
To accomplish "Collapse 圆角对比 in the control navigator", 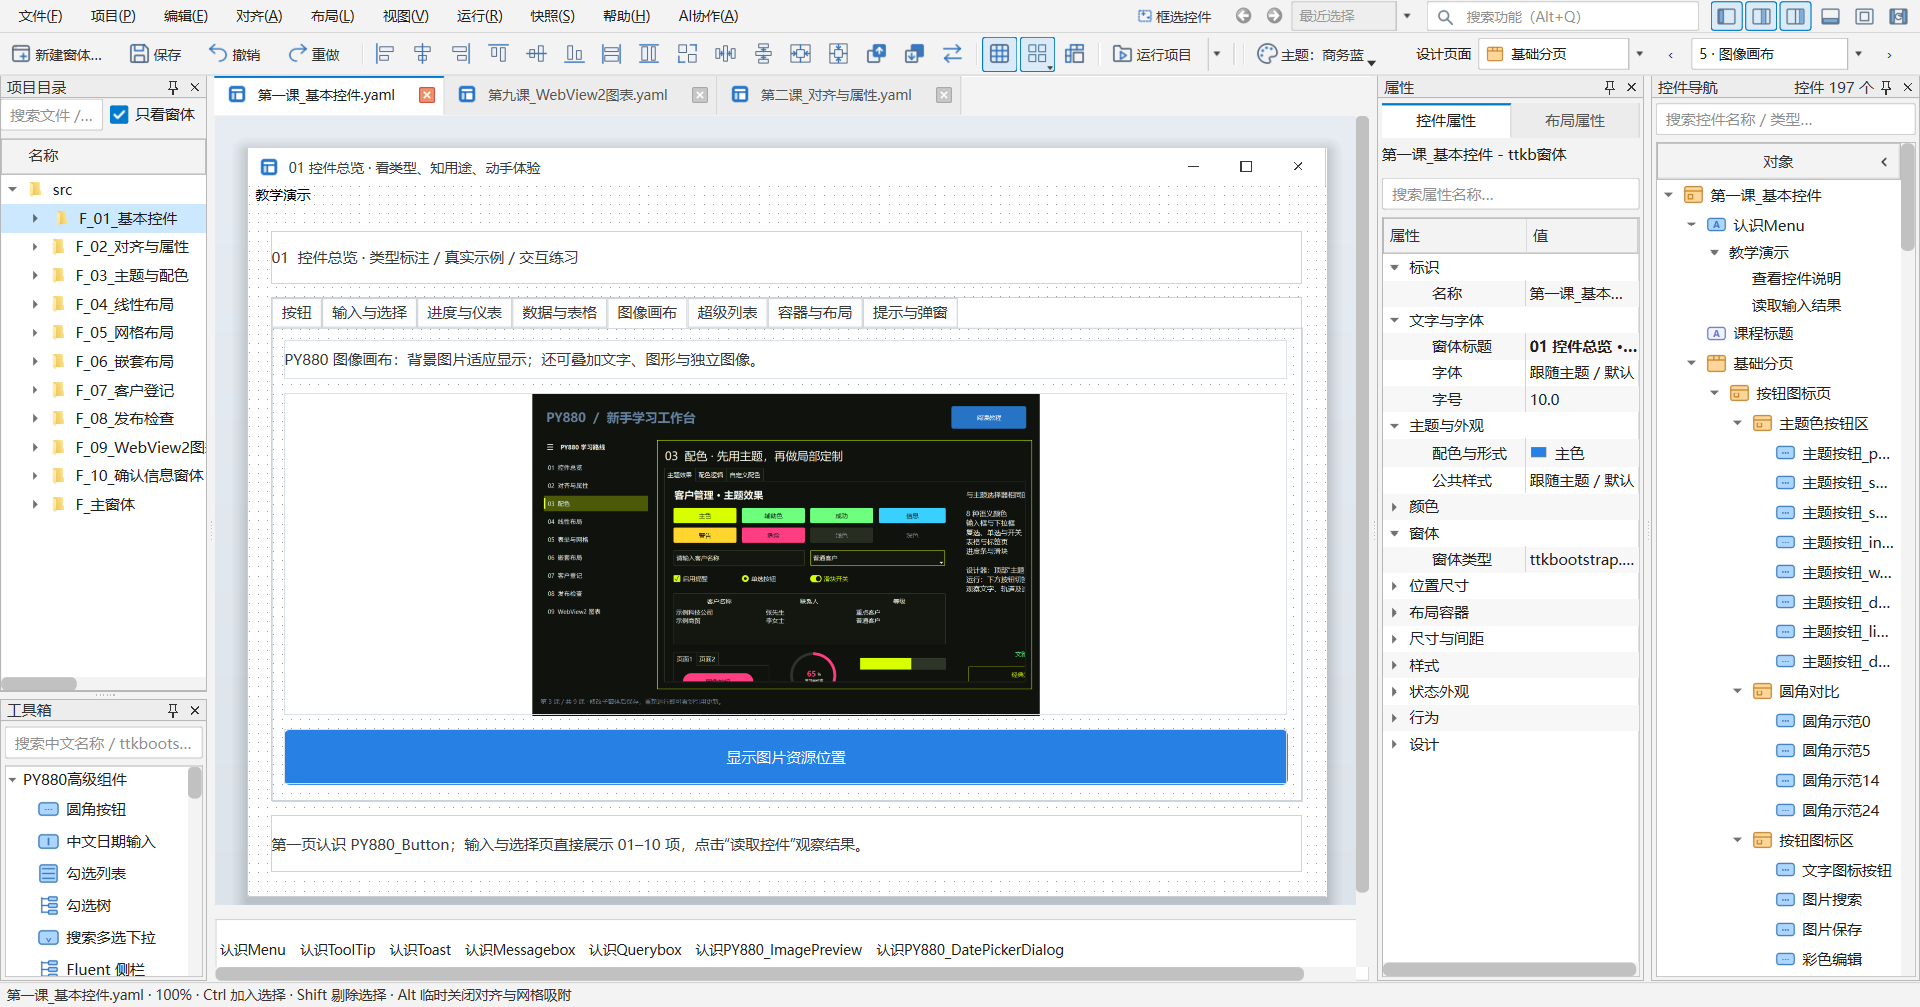I will (1738, 691).
